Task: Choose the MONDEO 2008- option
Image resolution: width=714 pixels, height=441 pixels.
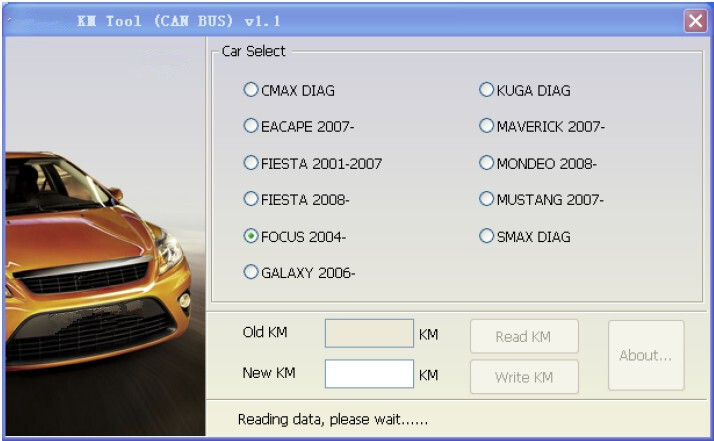Action: 487,163
